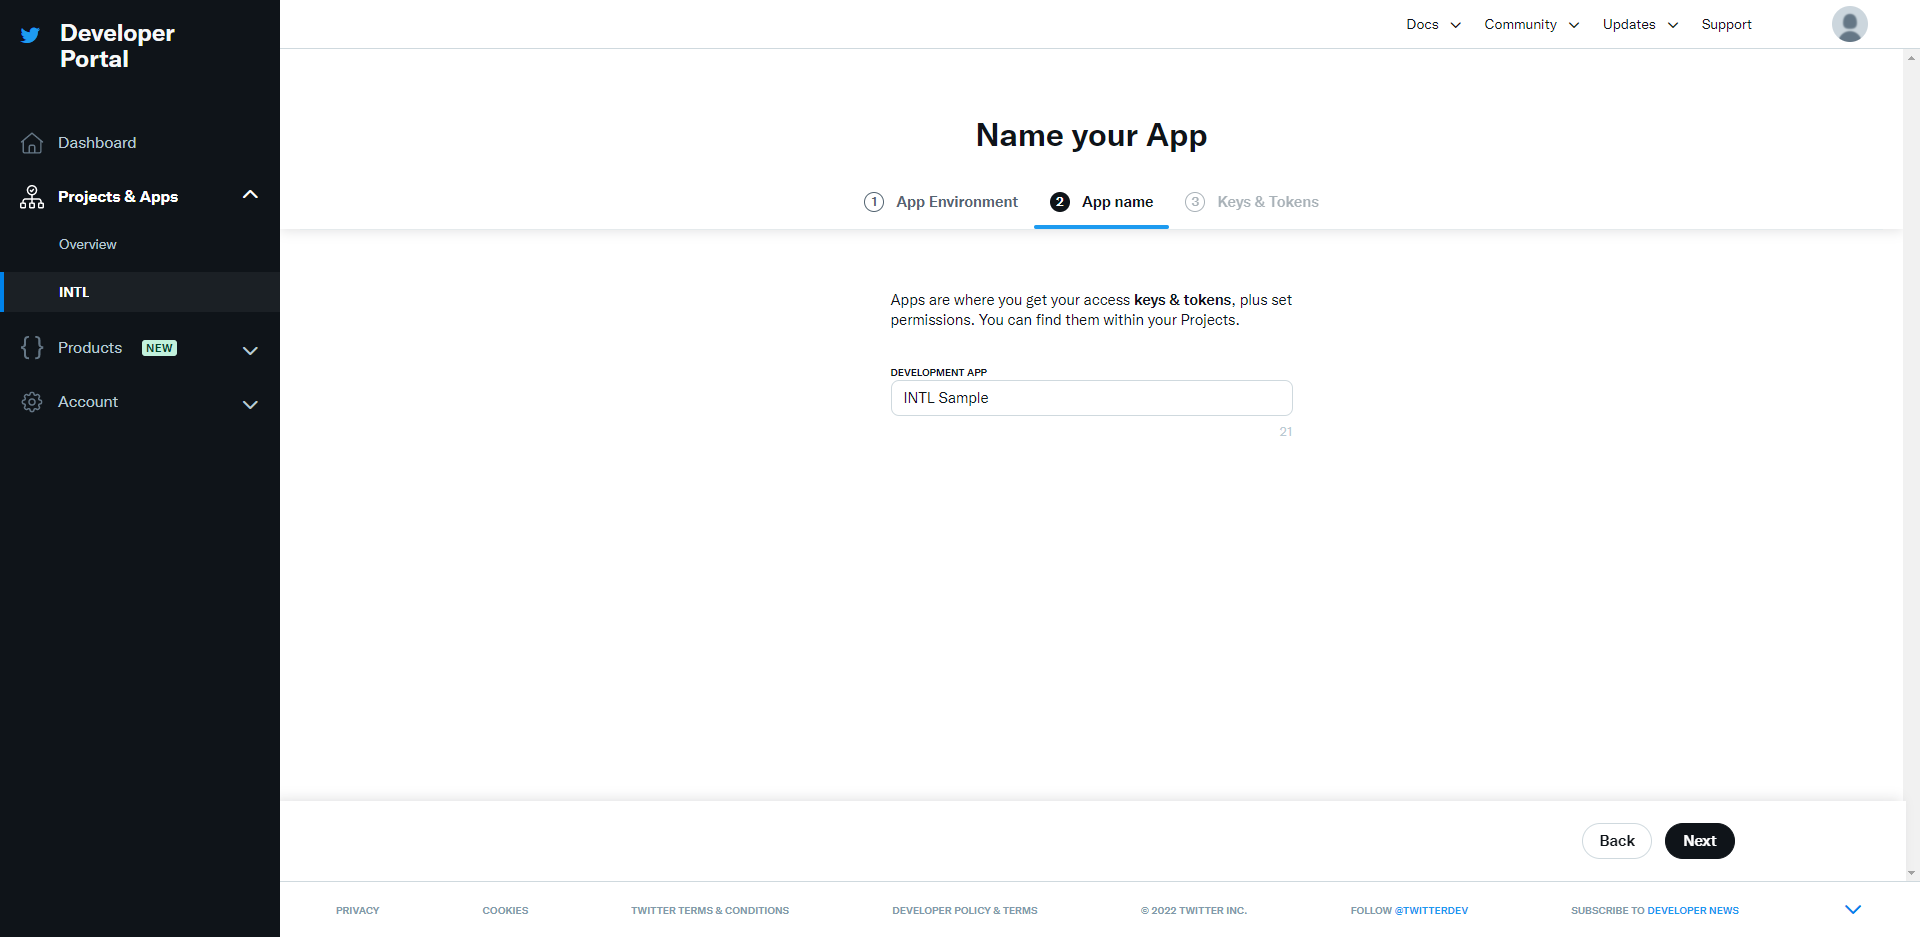The width and height of the screenshot is (1920, 937).
Task: Open the Developer Policy & Terms link
Action: pyautogui.click(x=964, y=910)
